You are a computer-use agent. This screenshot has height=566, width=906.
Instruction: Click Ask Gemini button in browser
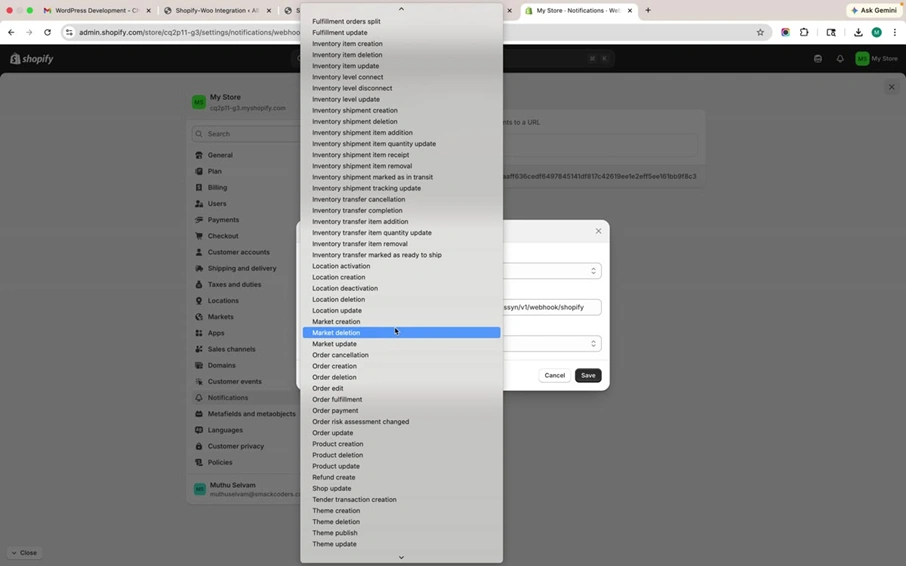[875, 10]
